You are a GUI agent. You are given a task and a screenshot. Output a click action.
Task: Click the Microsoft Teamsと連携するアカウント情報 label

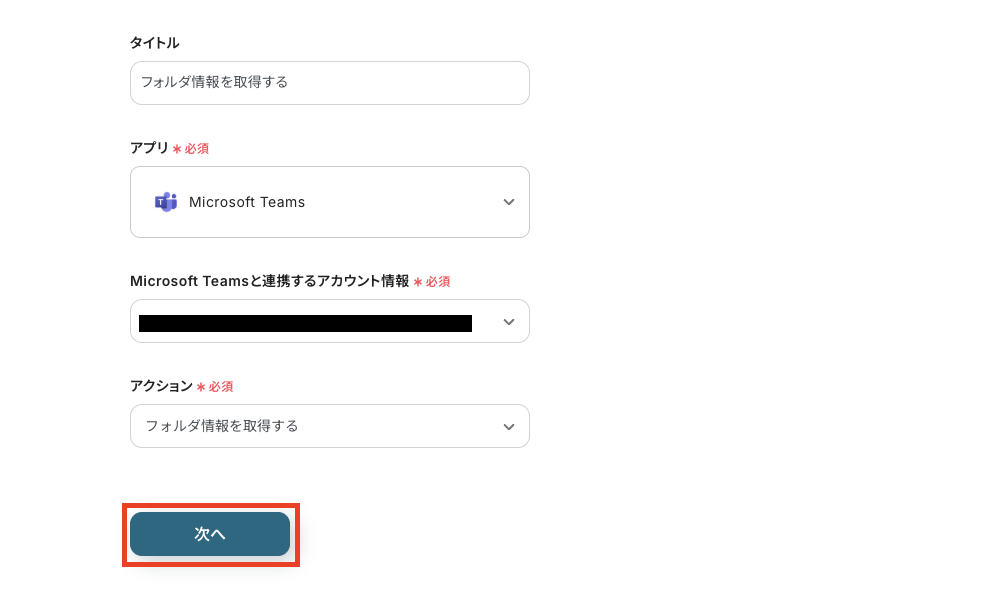[x=269, y=281]
